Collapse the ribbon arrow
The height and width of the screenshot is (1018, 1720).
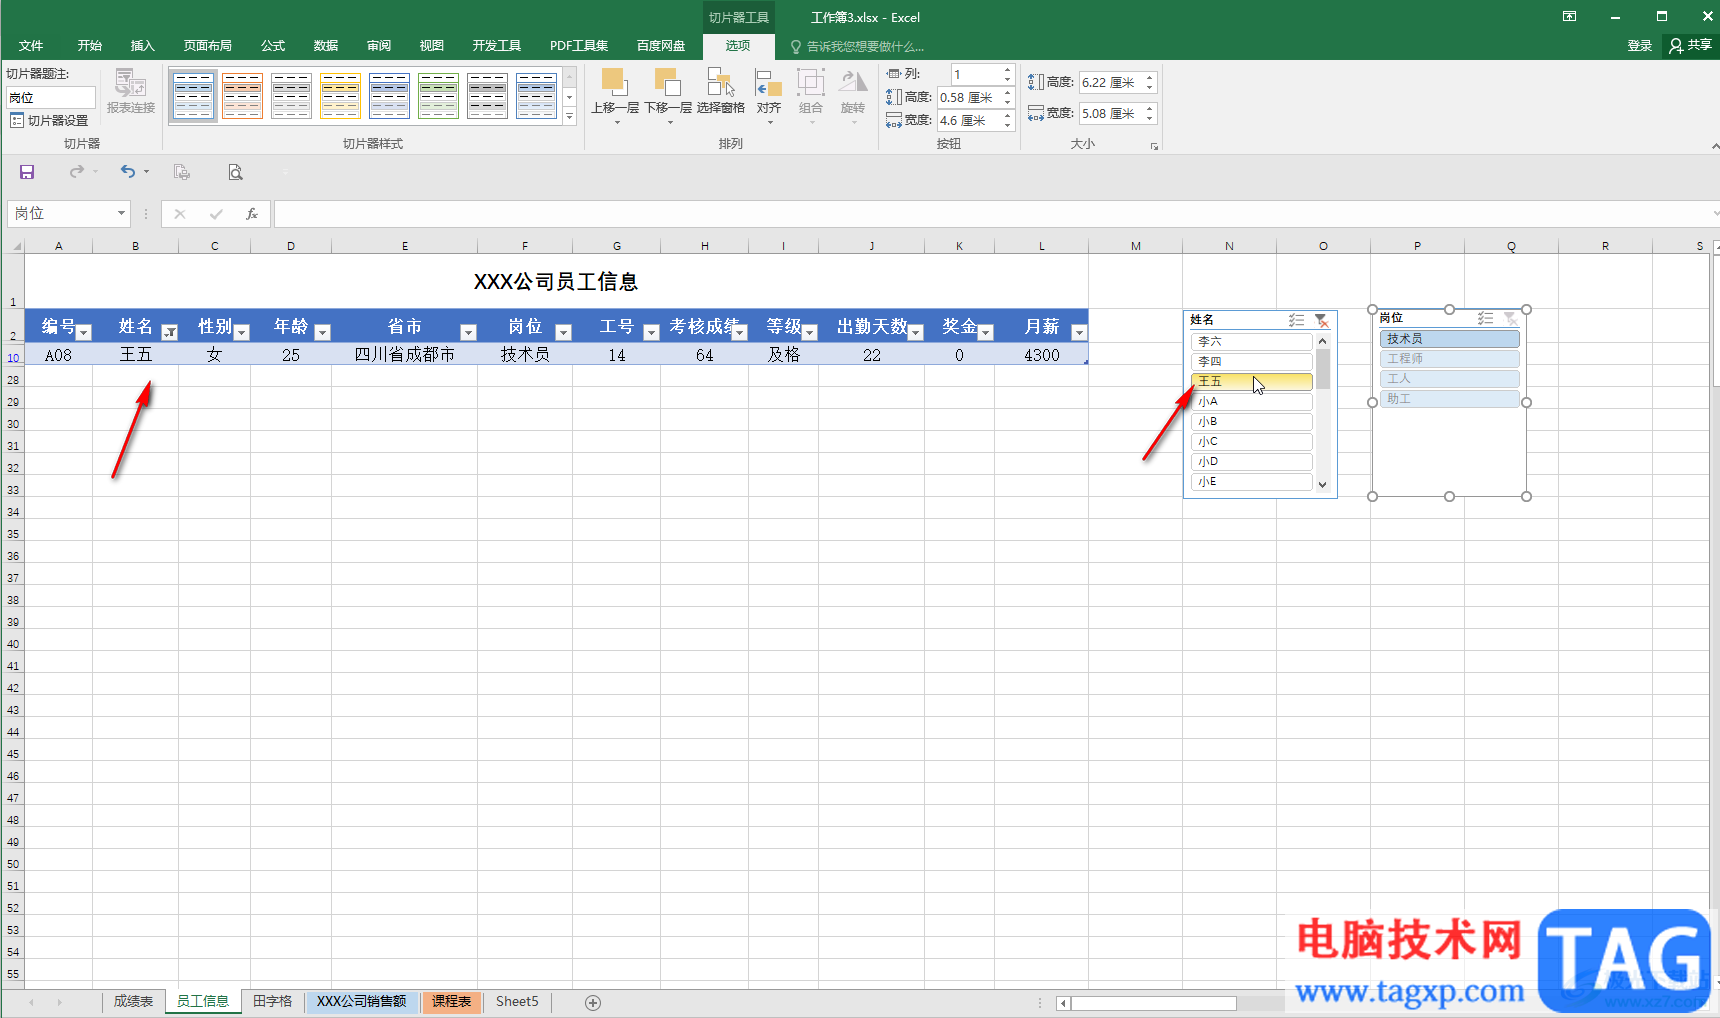(1715, 146)
